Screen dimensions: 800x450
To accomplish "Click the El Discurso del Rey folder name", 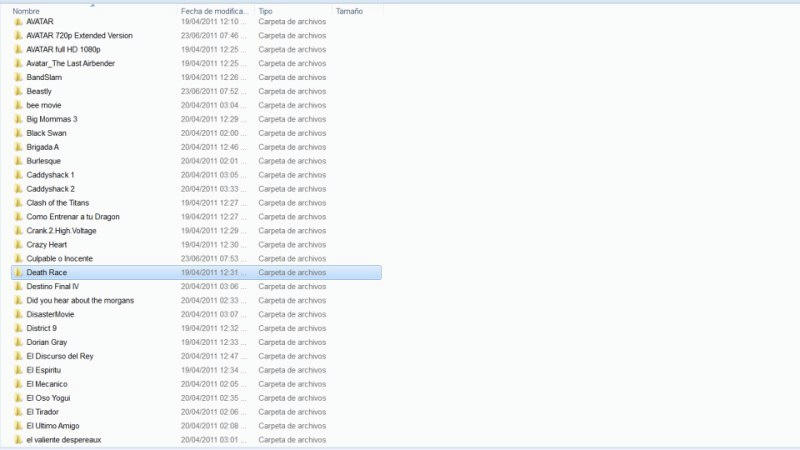I will 60,356.
